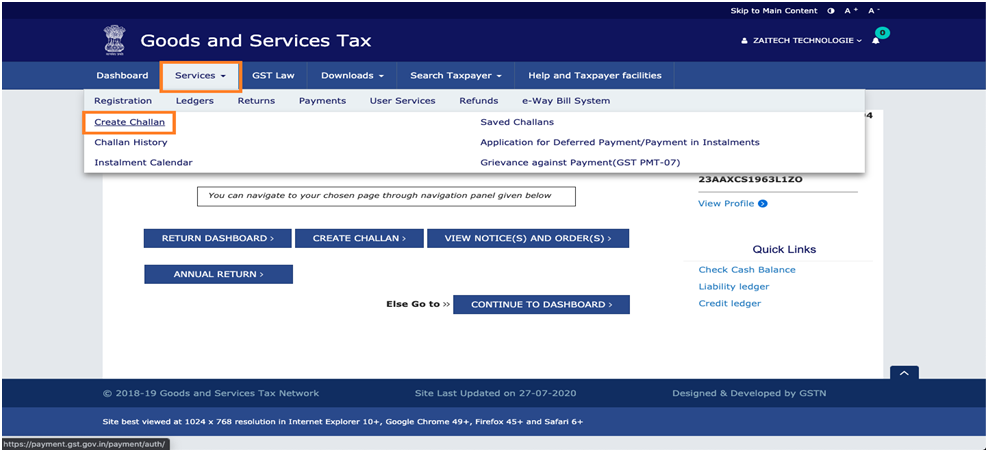This screenshot has width=988, height=452.
Task: Select the Payments submenu
Action: [x=323, y=101]
